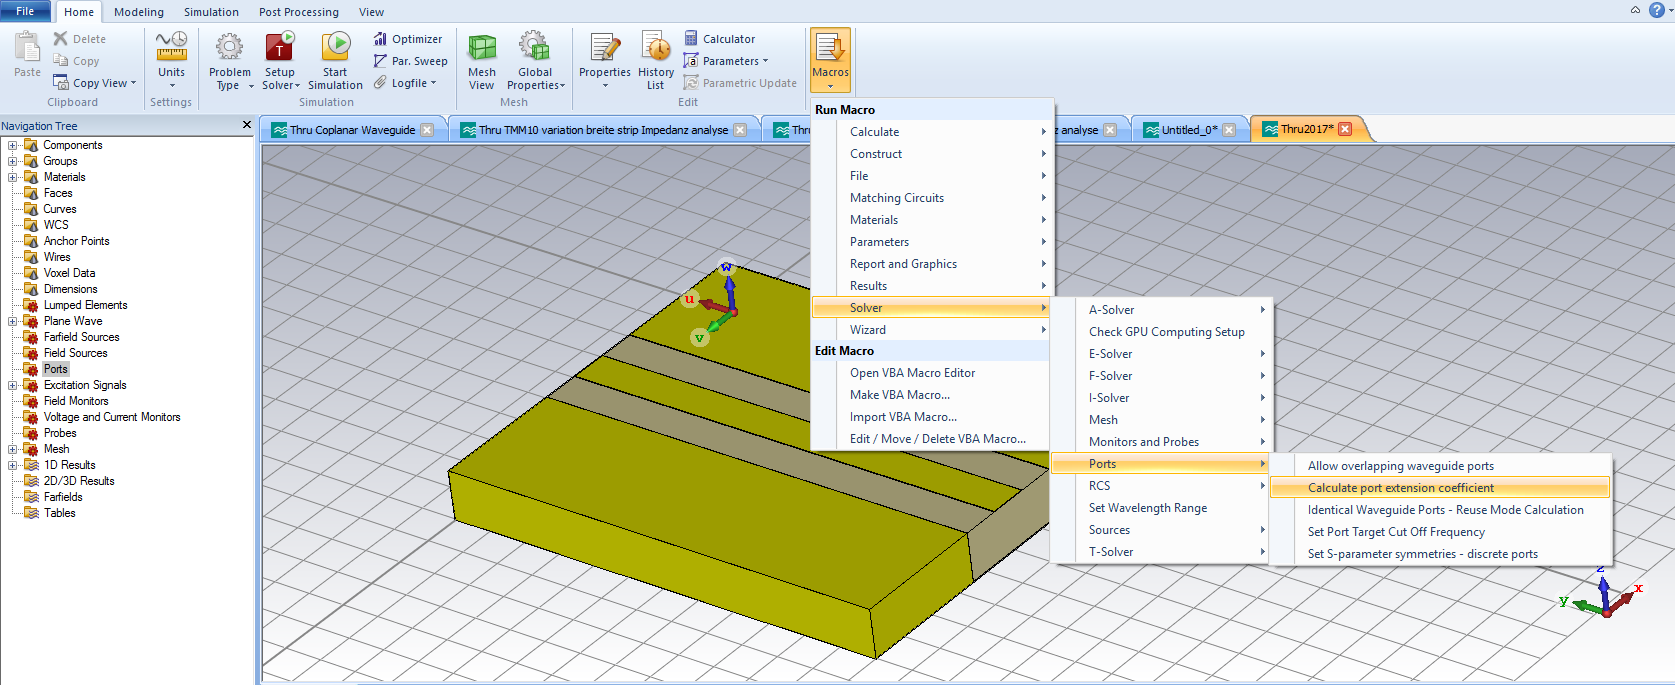Select Set Port Target Cut Off Frequency

point(1440,532)
